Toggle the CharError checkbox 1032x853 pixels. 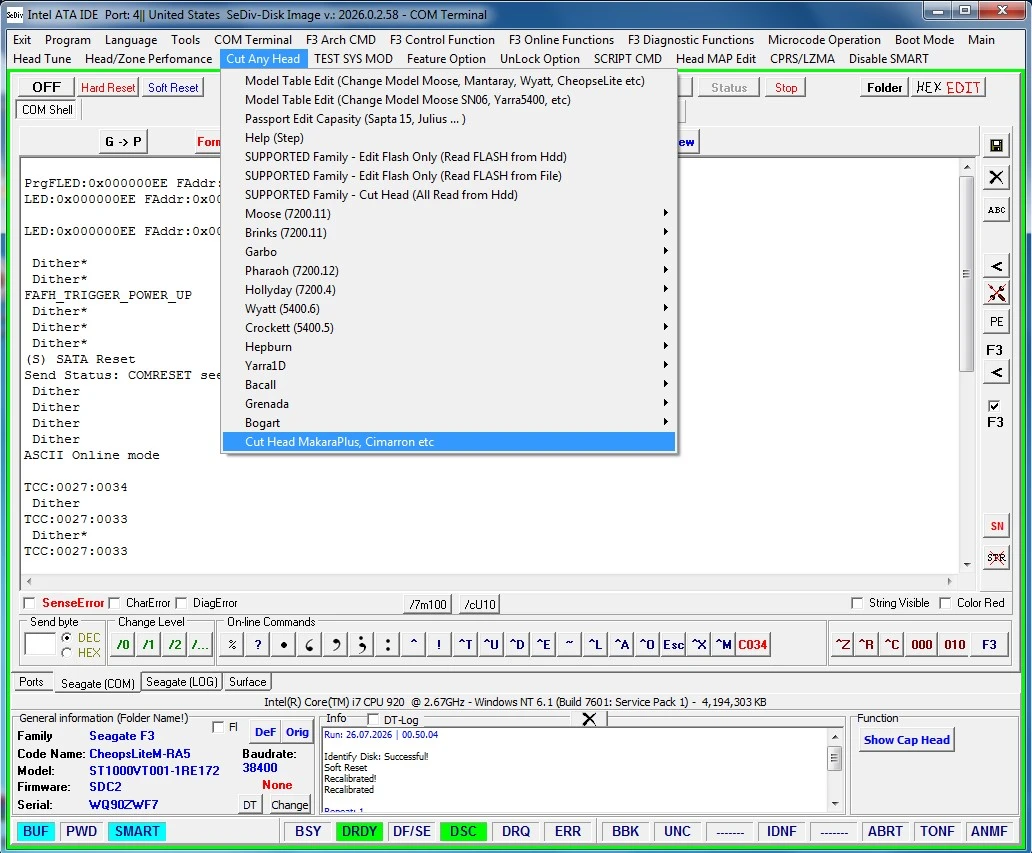tap(114, 603)
